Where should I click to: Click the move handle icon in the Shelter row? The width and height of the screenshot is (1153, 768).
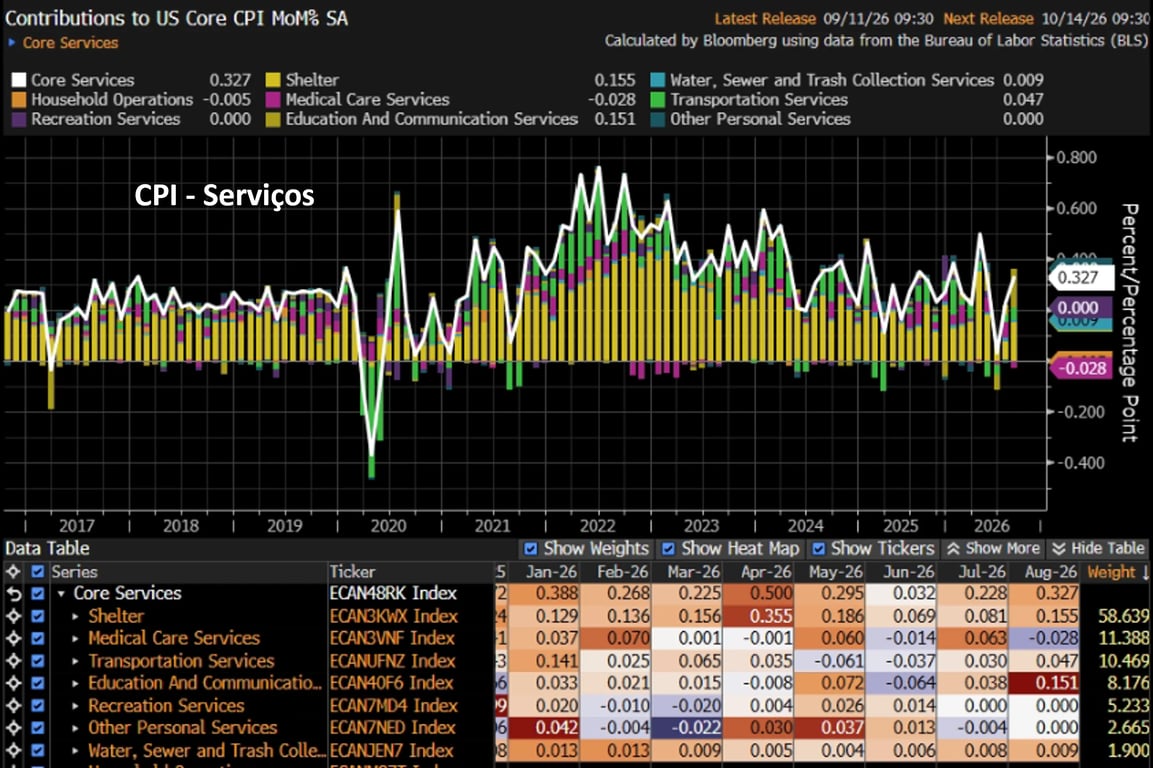click(13, 616)
